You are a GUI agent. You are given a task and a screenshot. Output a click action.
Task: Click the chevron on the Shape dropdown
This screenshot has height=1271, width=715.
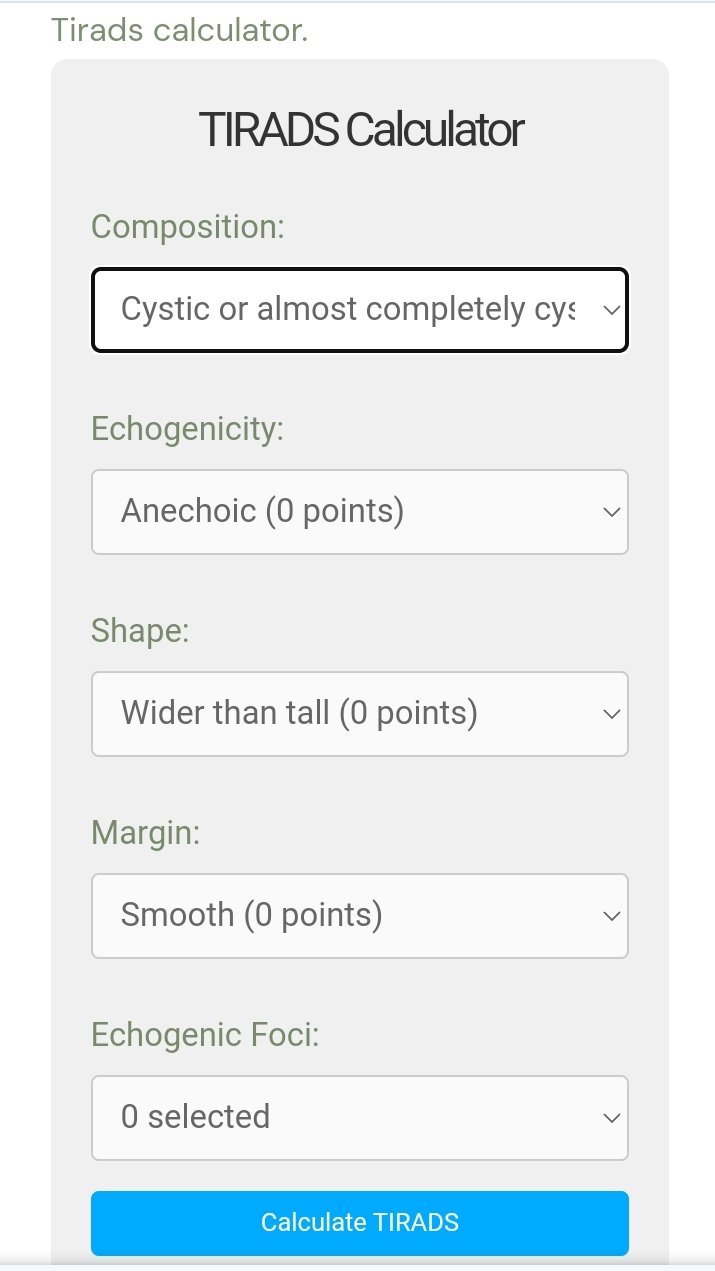(x=612, y=713)
